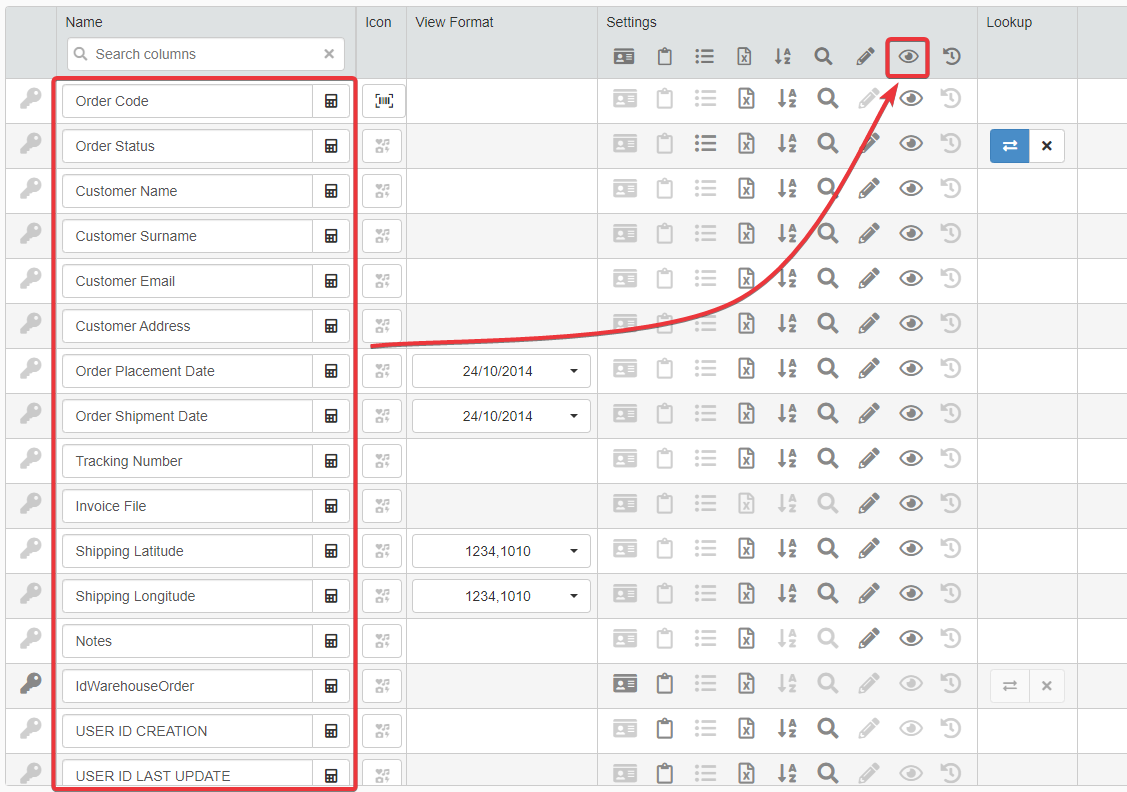
Task: Open calculator icon beside Customer Name
Action: [x=331, y=191]
